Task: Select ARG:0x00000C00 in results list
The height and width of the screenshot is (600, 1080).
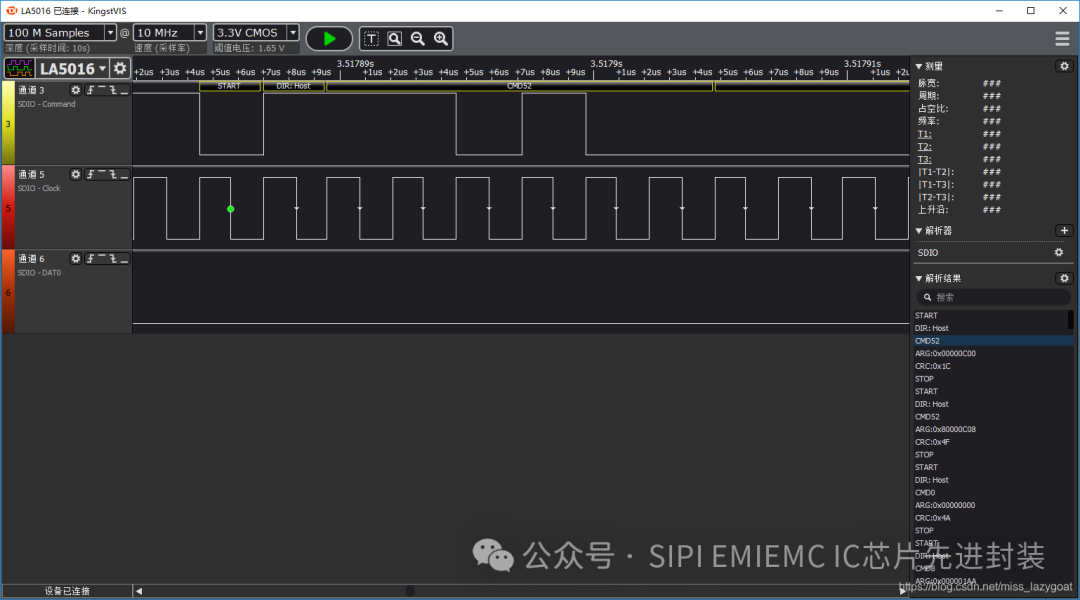Action: click(945, 353)
